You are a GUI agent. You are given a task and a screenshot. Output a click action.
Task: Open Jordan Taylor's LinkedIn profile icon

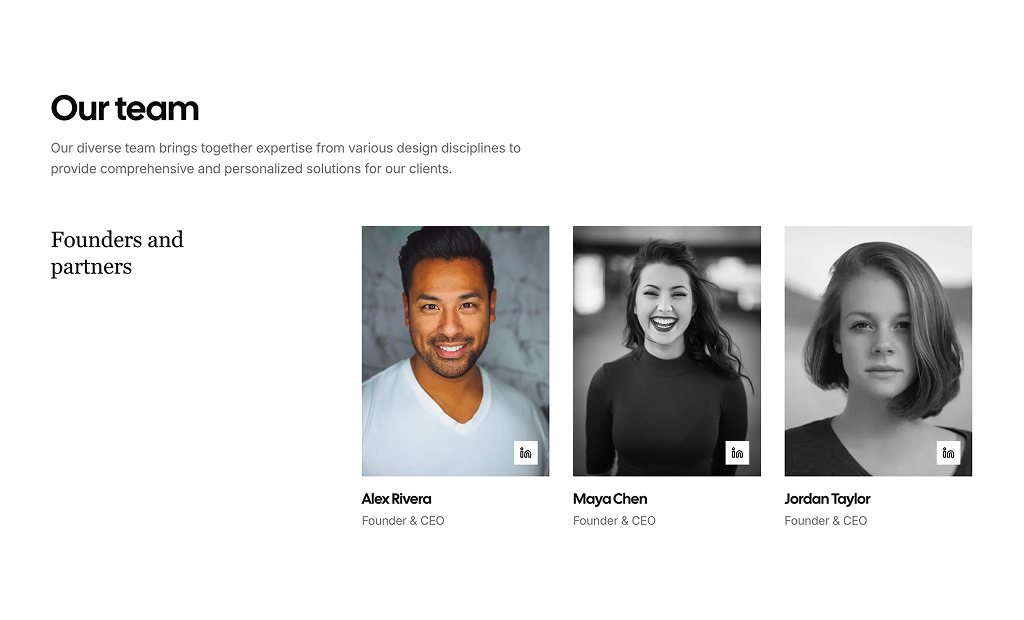[x=948, y=453]
